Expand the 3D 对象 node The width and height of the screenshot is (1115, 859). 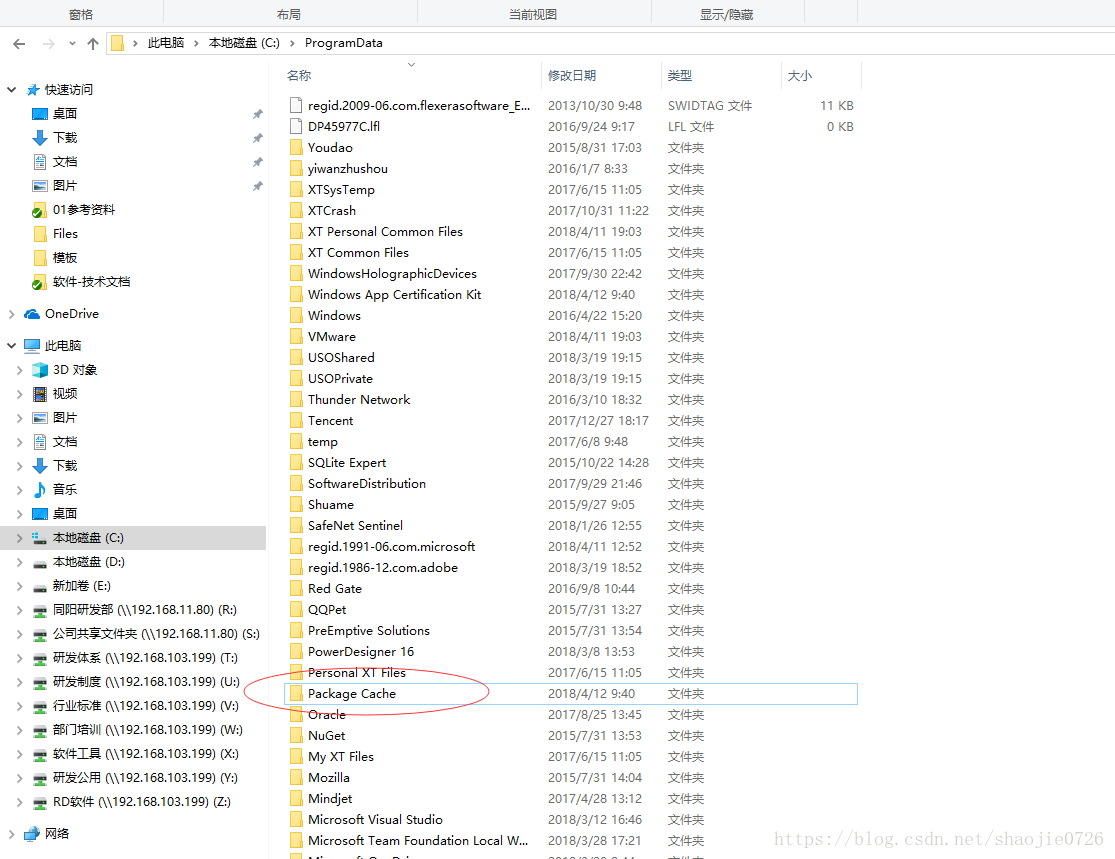coord(19,370)
